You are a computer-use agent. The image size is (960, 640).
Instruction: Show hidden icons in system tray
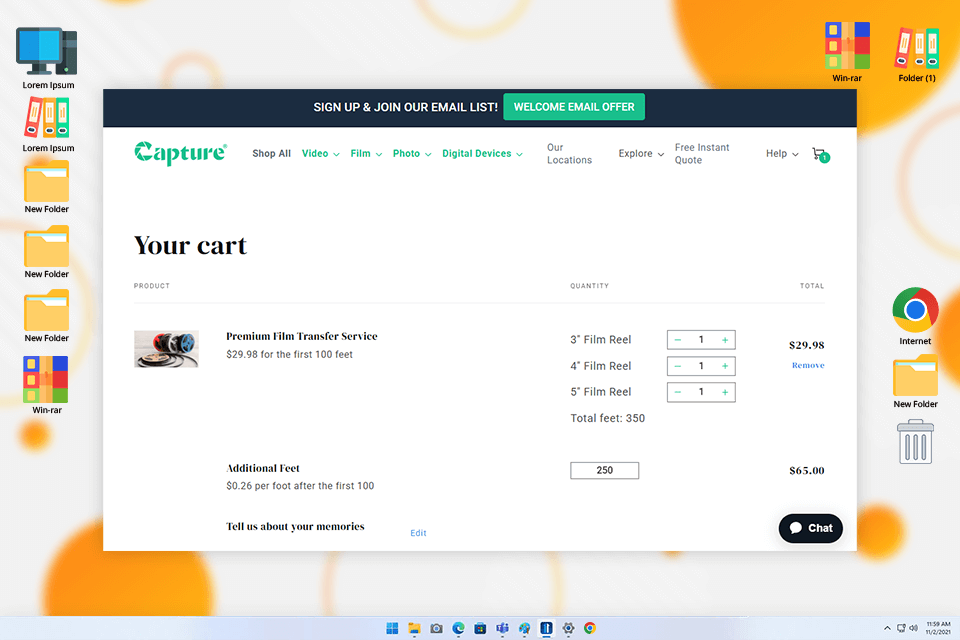click(x=887, y=628)
